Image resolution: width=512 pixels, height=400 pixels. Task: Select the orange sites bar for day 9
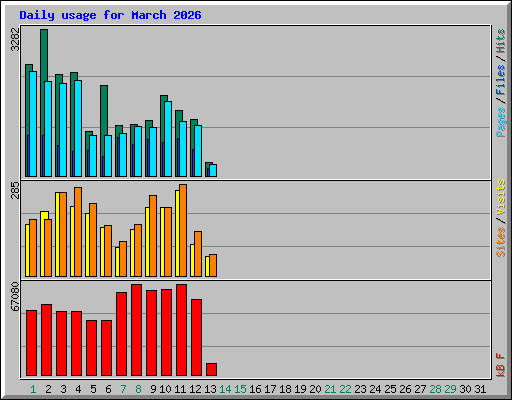(153, 236)
